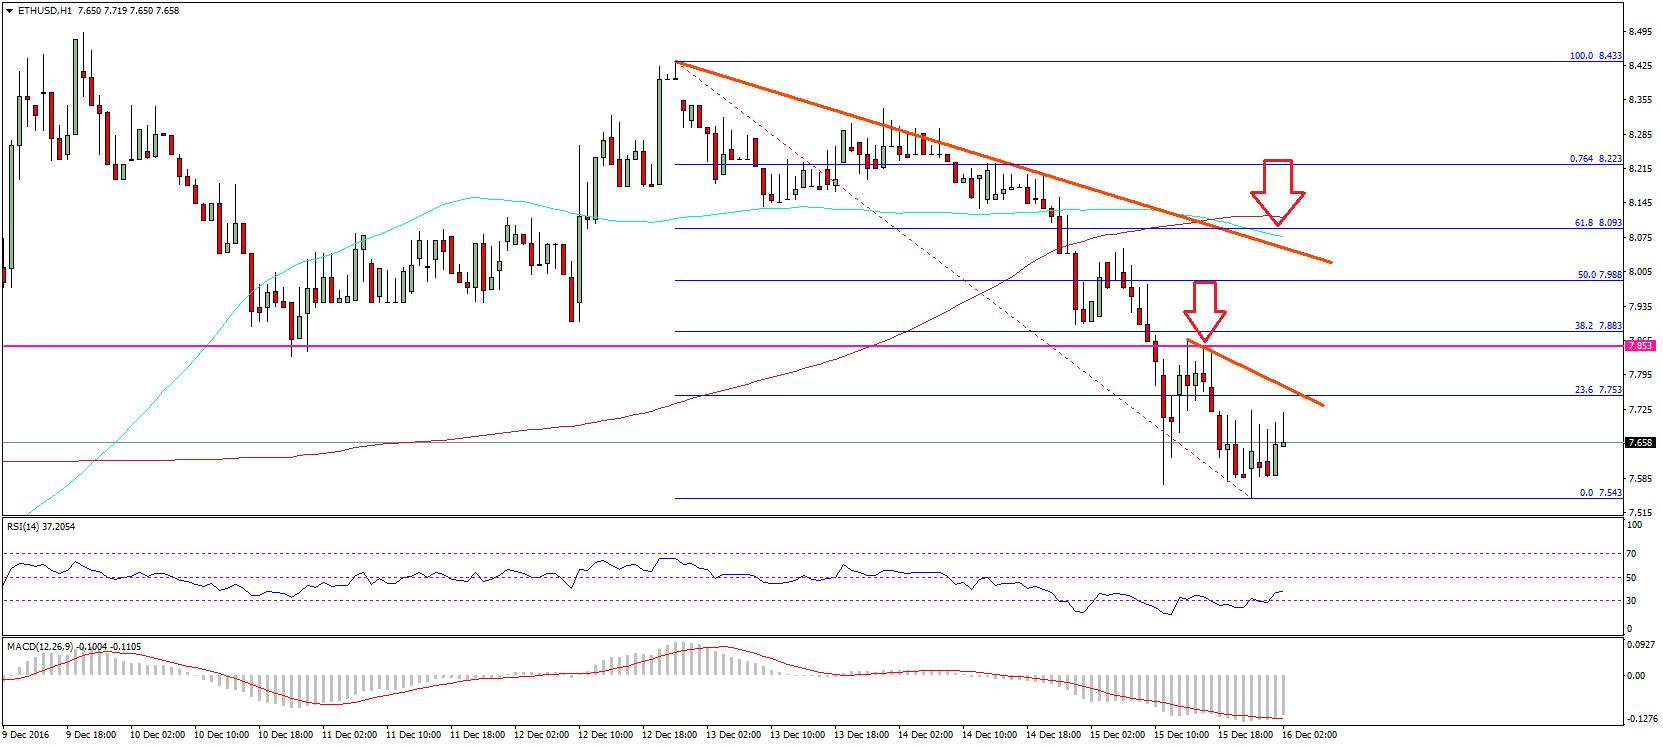This screenshot has width=1663, height=746.
Task: Click the 11 Dec 18:00 time label
Action: tap(478, 735)
